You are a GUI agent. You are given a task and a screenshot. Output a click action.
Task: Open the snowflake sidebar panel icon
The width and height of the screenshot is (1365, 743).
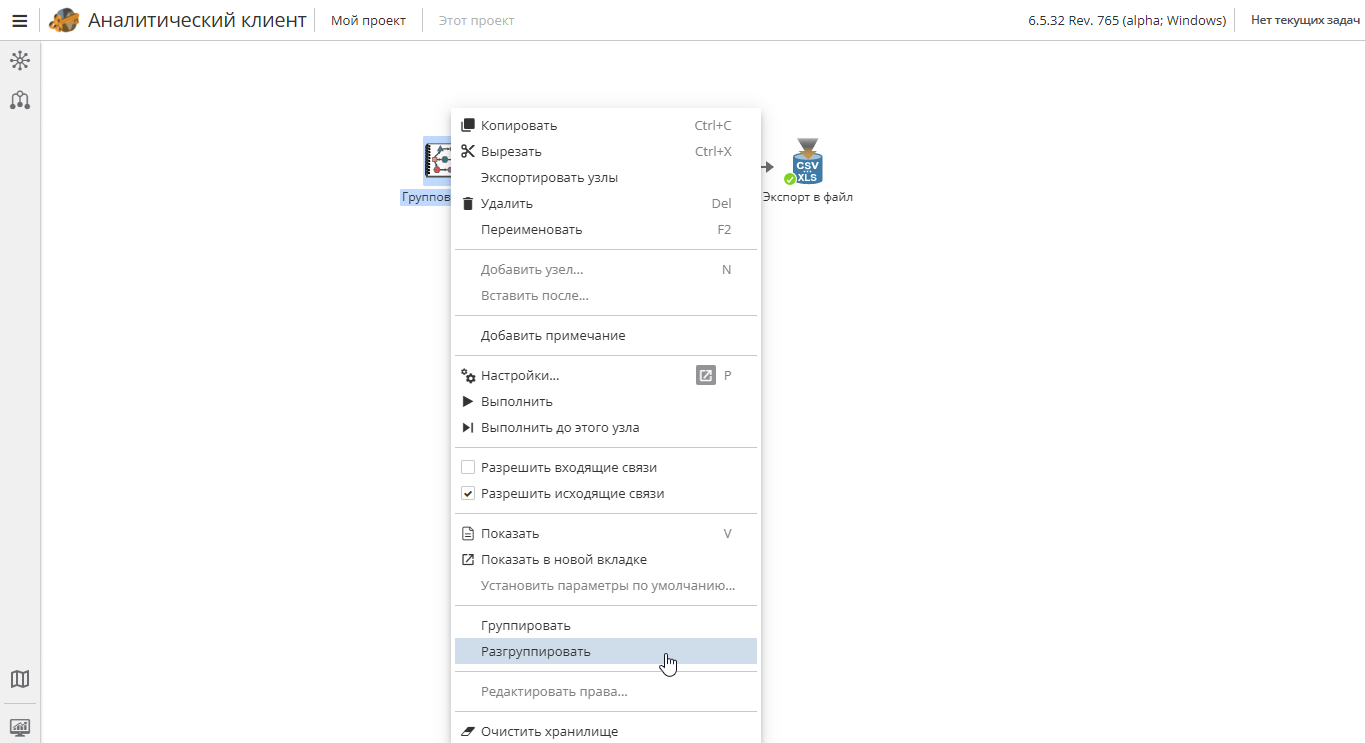click(20, 61)
